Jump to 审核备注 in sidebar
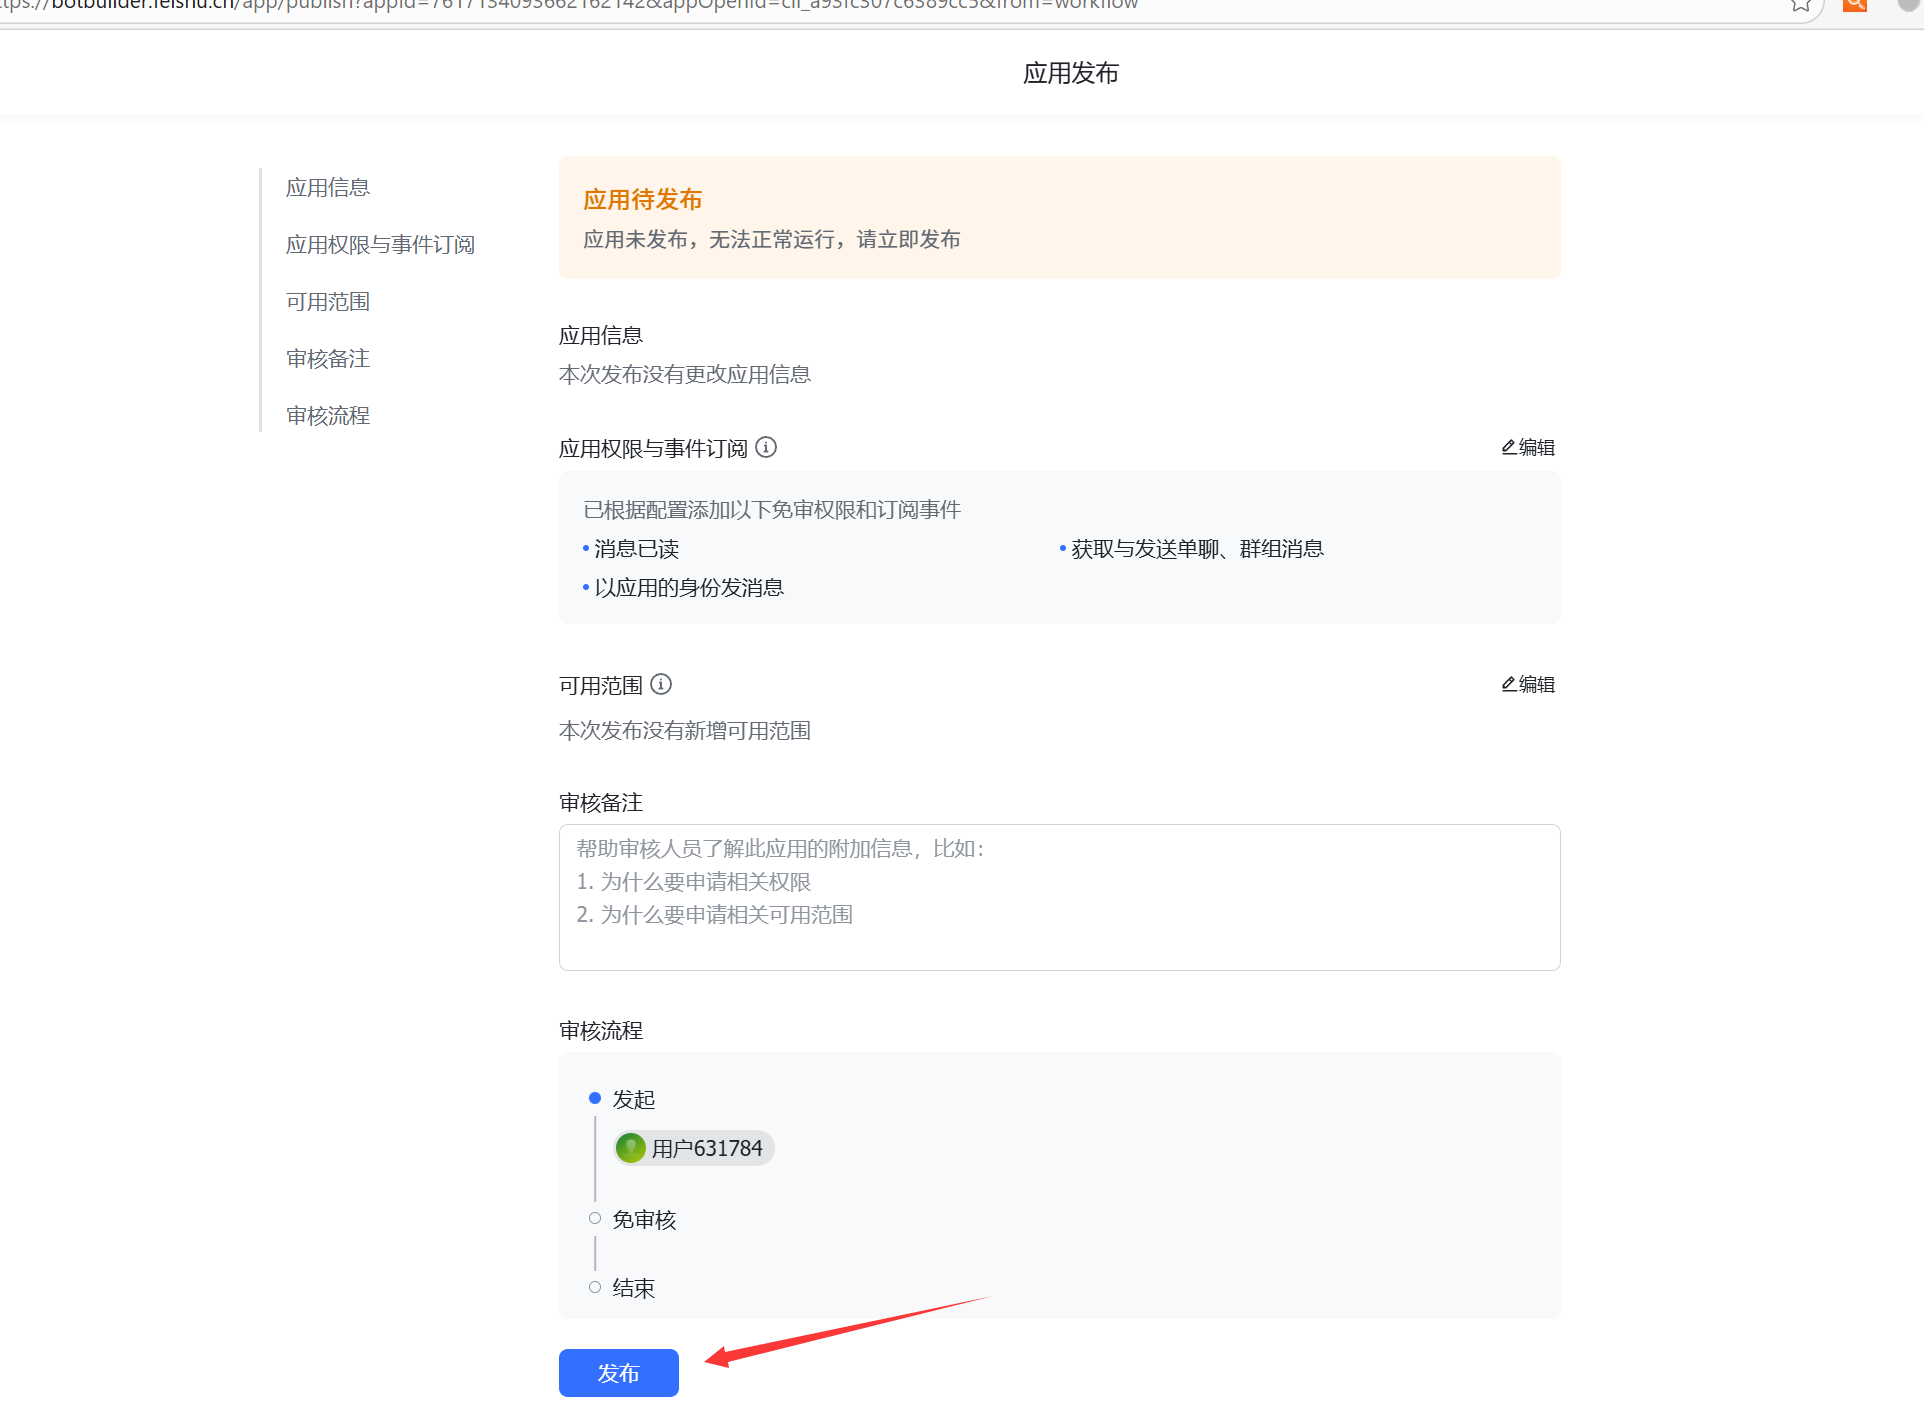Screen dimensions: 1924x1426 coord(328,359)
